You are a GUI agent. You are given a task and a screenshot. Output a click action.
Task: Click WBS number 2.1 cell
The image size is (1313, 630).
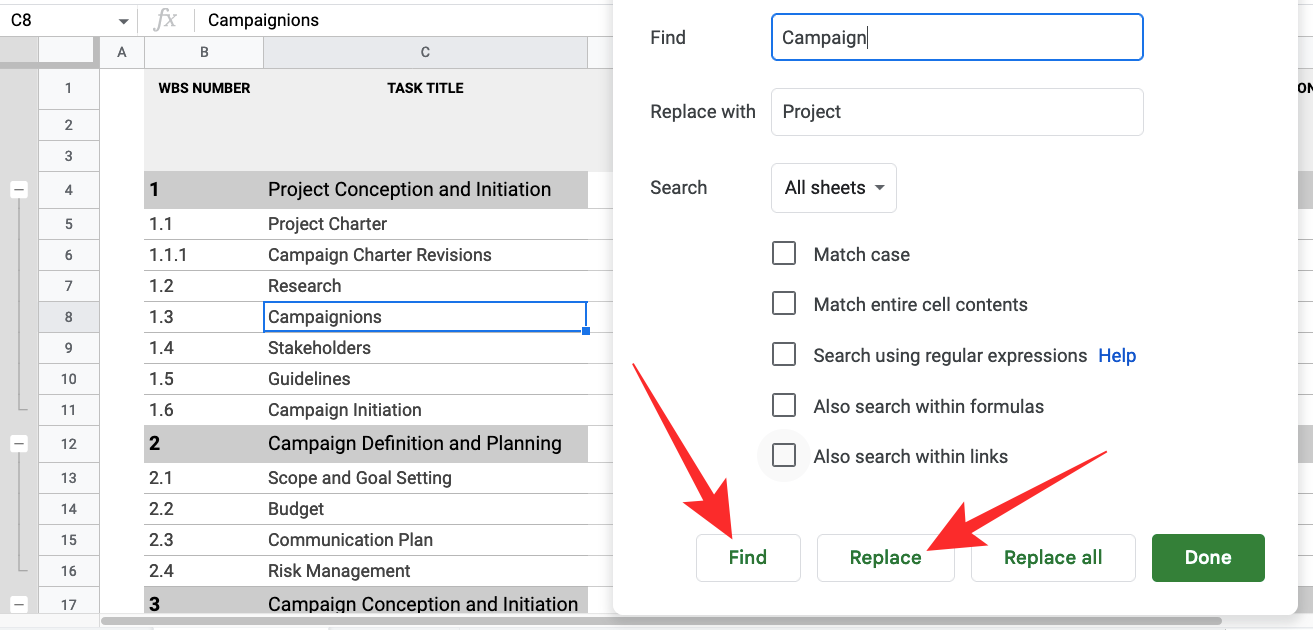coord(204,478)
